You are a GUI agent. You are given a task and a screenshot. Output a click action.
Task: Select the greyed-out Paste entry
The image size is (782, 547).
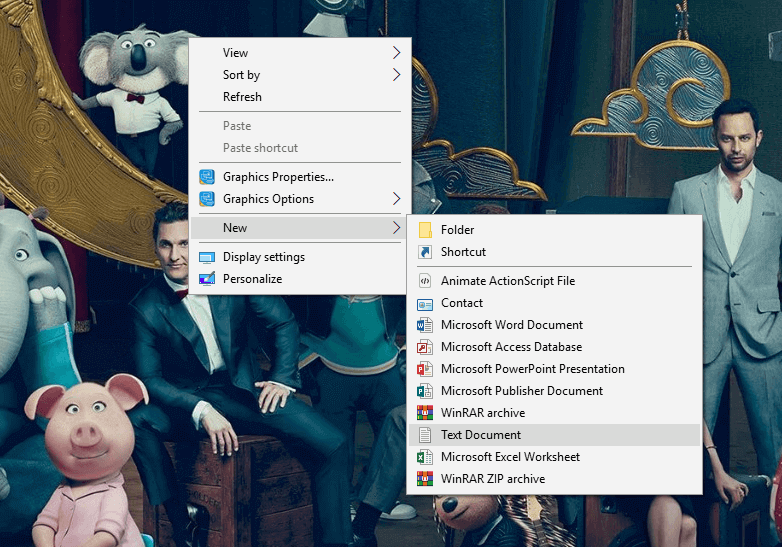(300, 126)
